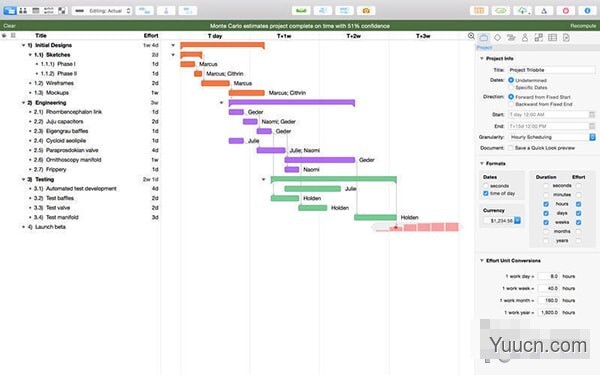Edit the project Title text field
The height and width of the screenshot is (375, 600).
(551, 70)
